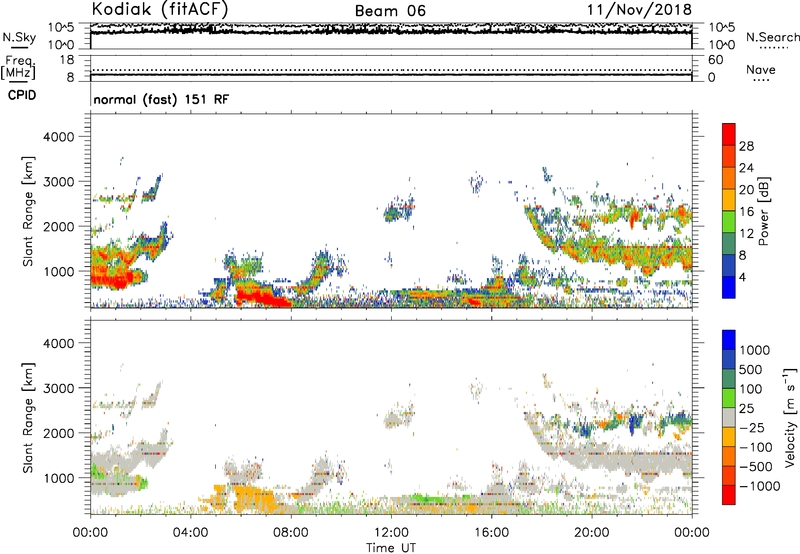Click the '-1000' tick on Velocity color bar
This screenshot has height=554, width=800.
tap(759, 486)
